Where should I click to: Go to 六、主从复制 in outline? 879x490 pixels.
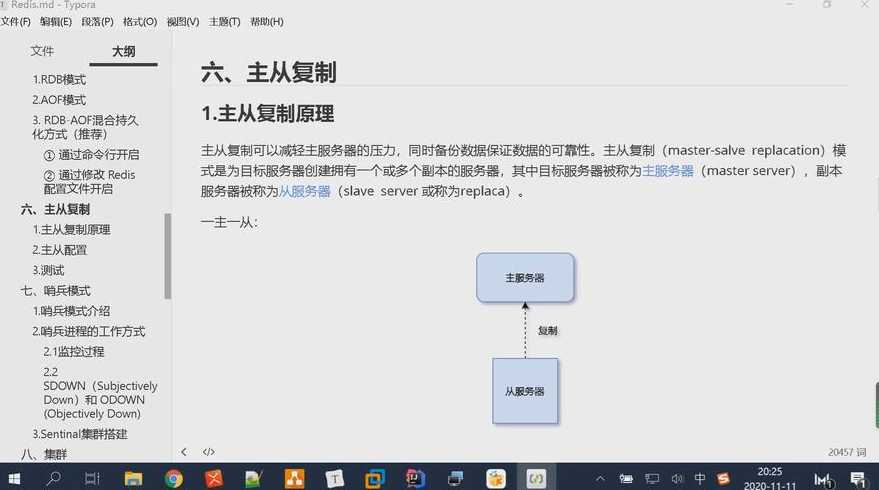(x=55, y=210)
